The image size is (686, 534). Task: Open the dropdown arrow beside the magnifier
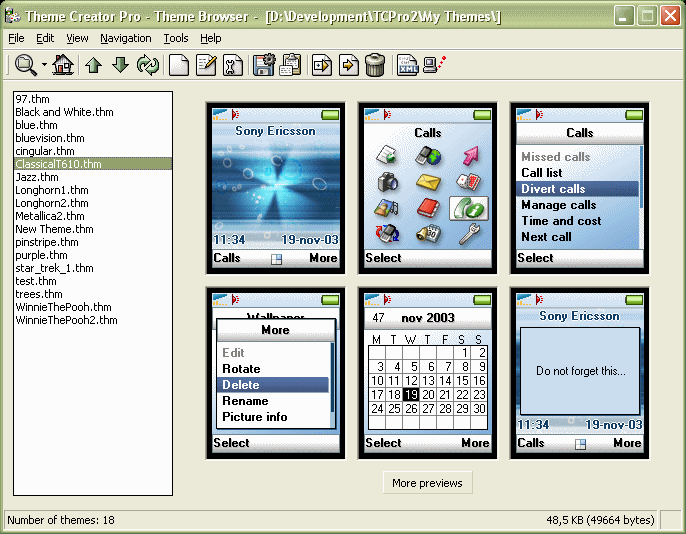pyautogui.click(x=45, y=65)
